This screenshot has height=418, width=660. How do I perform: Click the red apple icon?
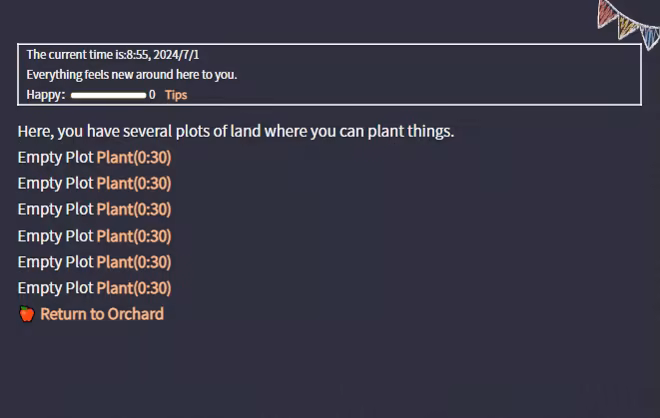(x=27, y=314)
